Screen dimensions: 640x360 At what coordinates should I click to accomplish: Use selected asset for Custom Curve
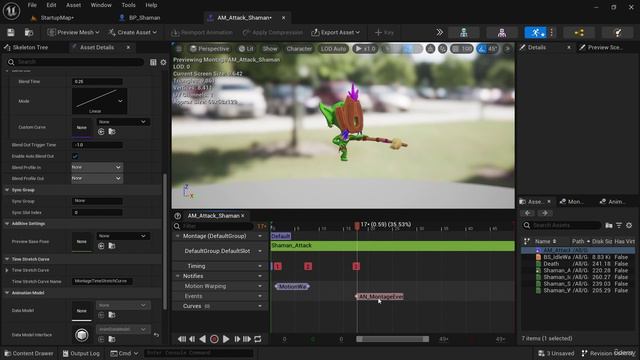[x=101, y=131]
